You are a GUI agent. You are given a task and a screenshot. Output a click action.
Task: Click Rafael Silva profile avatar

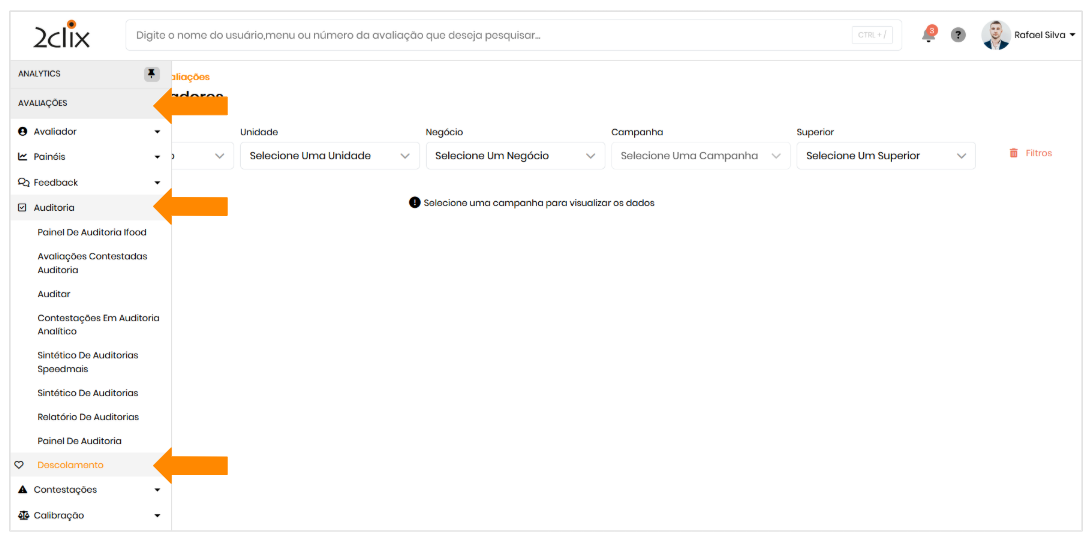pos(995,35)
